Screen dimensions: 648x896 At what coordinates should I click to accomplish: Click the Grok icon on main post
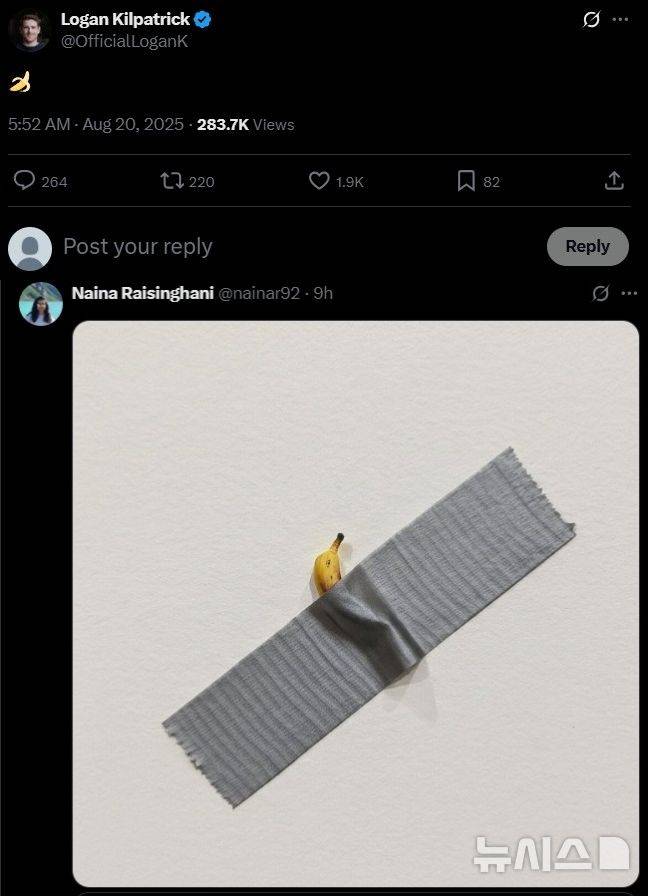[591, 20]
